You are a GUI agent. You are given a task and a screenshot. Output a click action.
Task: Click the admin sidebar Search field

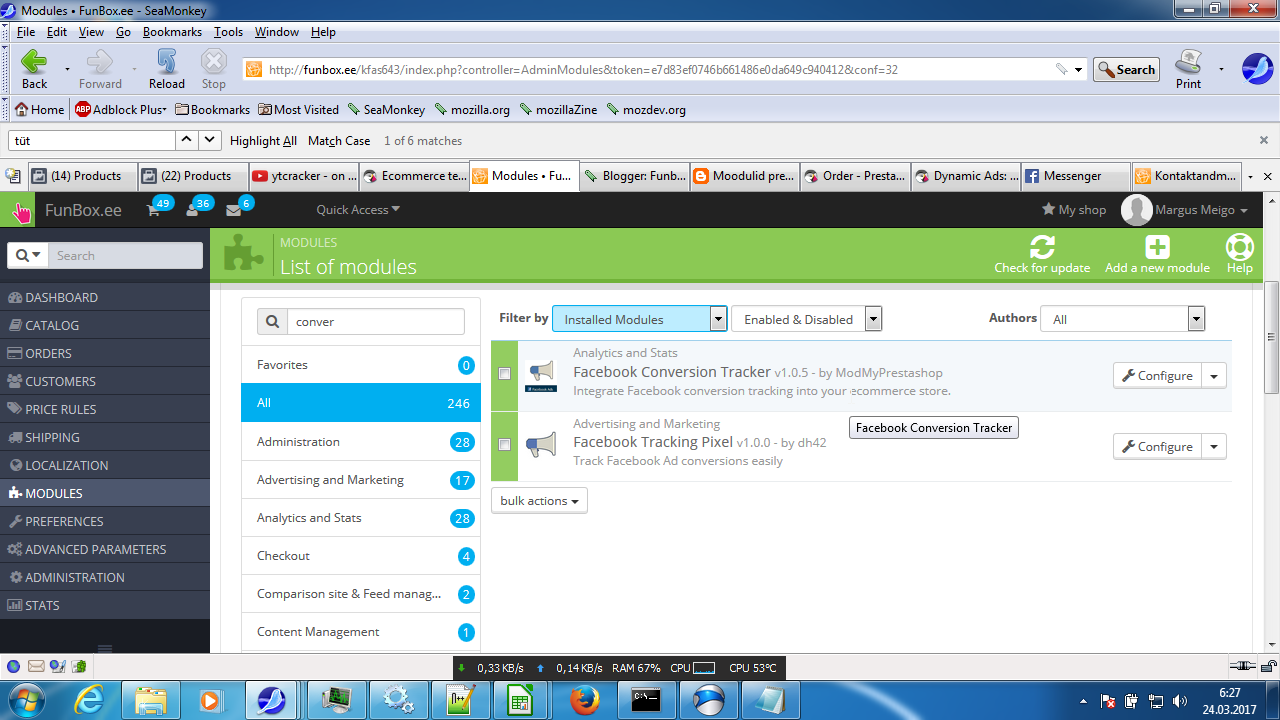(x=126, y=256)
